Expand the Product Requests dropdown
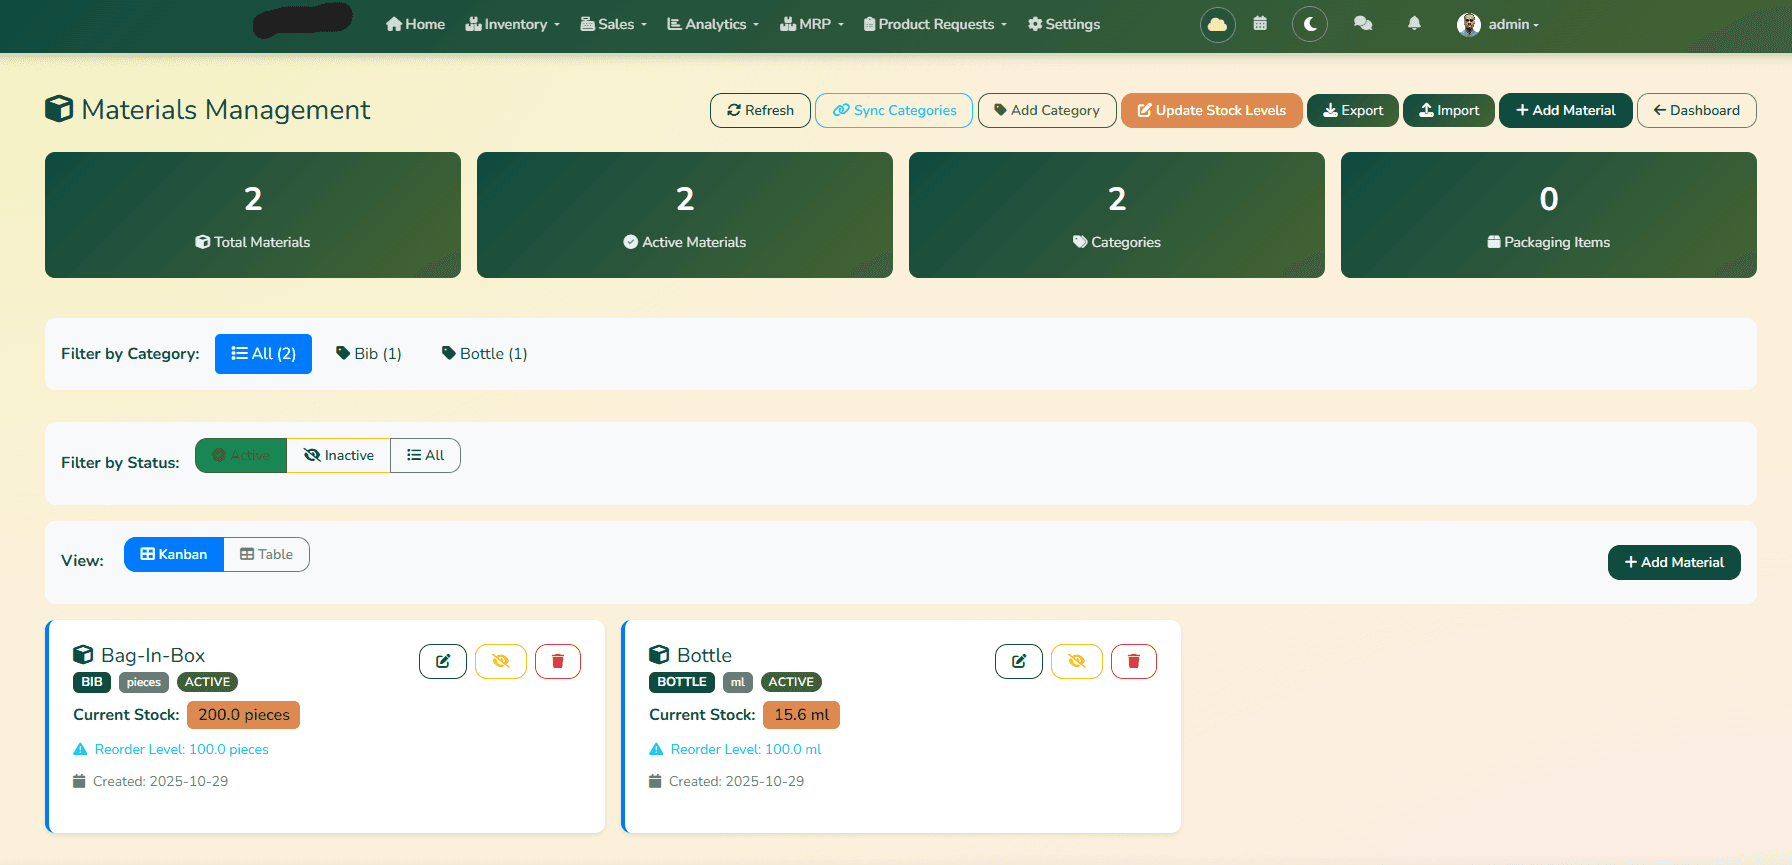Viewport: 1792px width, 865px height. click(x=935, y=24)
